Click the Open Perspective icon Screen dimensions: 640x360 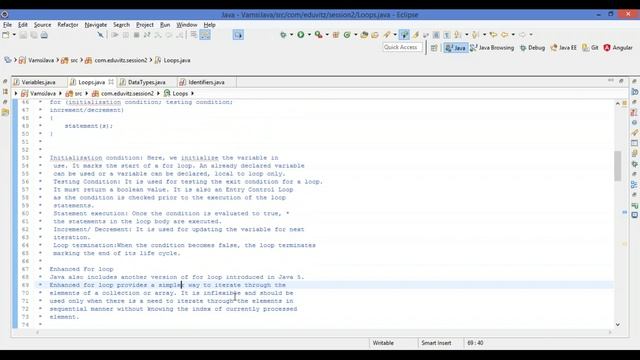pyautogui.click(x=434, y=48)
